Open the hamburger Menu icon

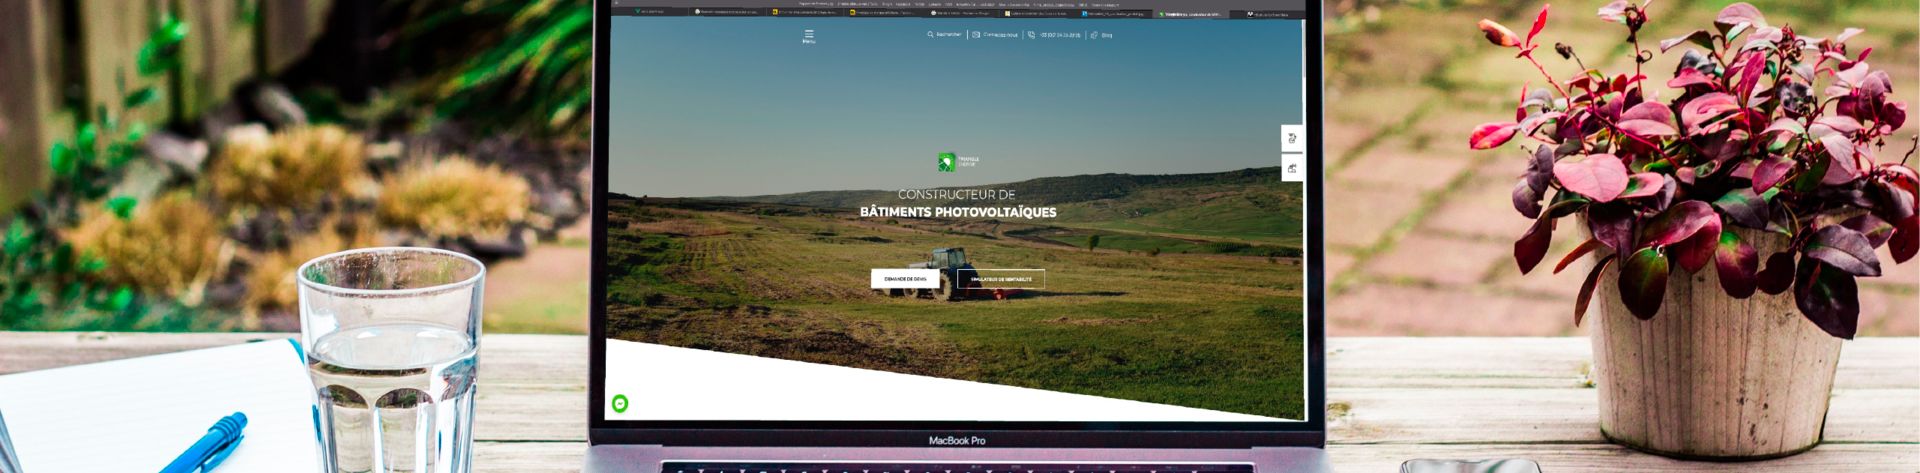(x=808, y=35)
